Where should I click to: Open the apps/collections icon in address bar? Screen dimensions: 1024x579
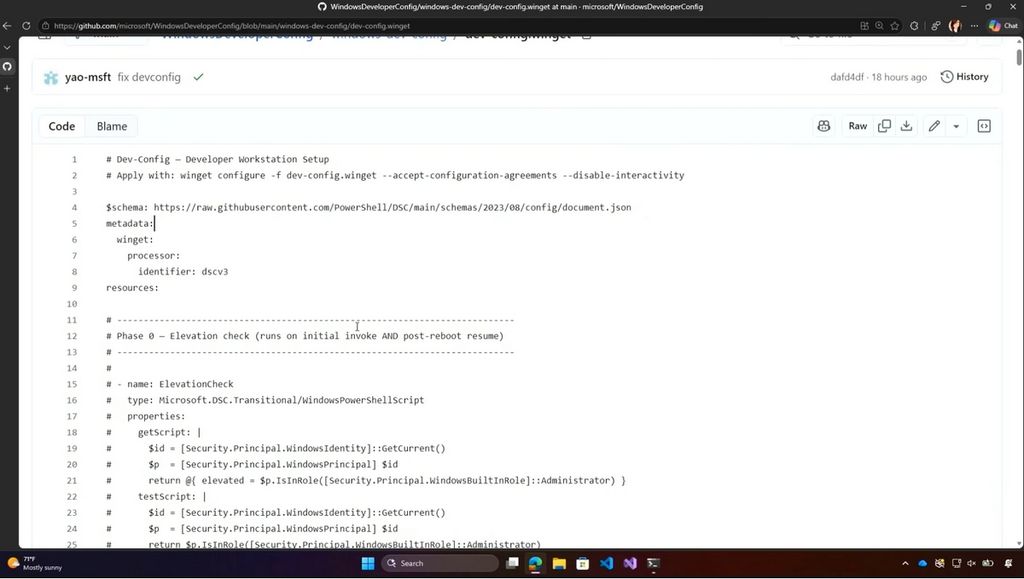(x=864, y=26)
